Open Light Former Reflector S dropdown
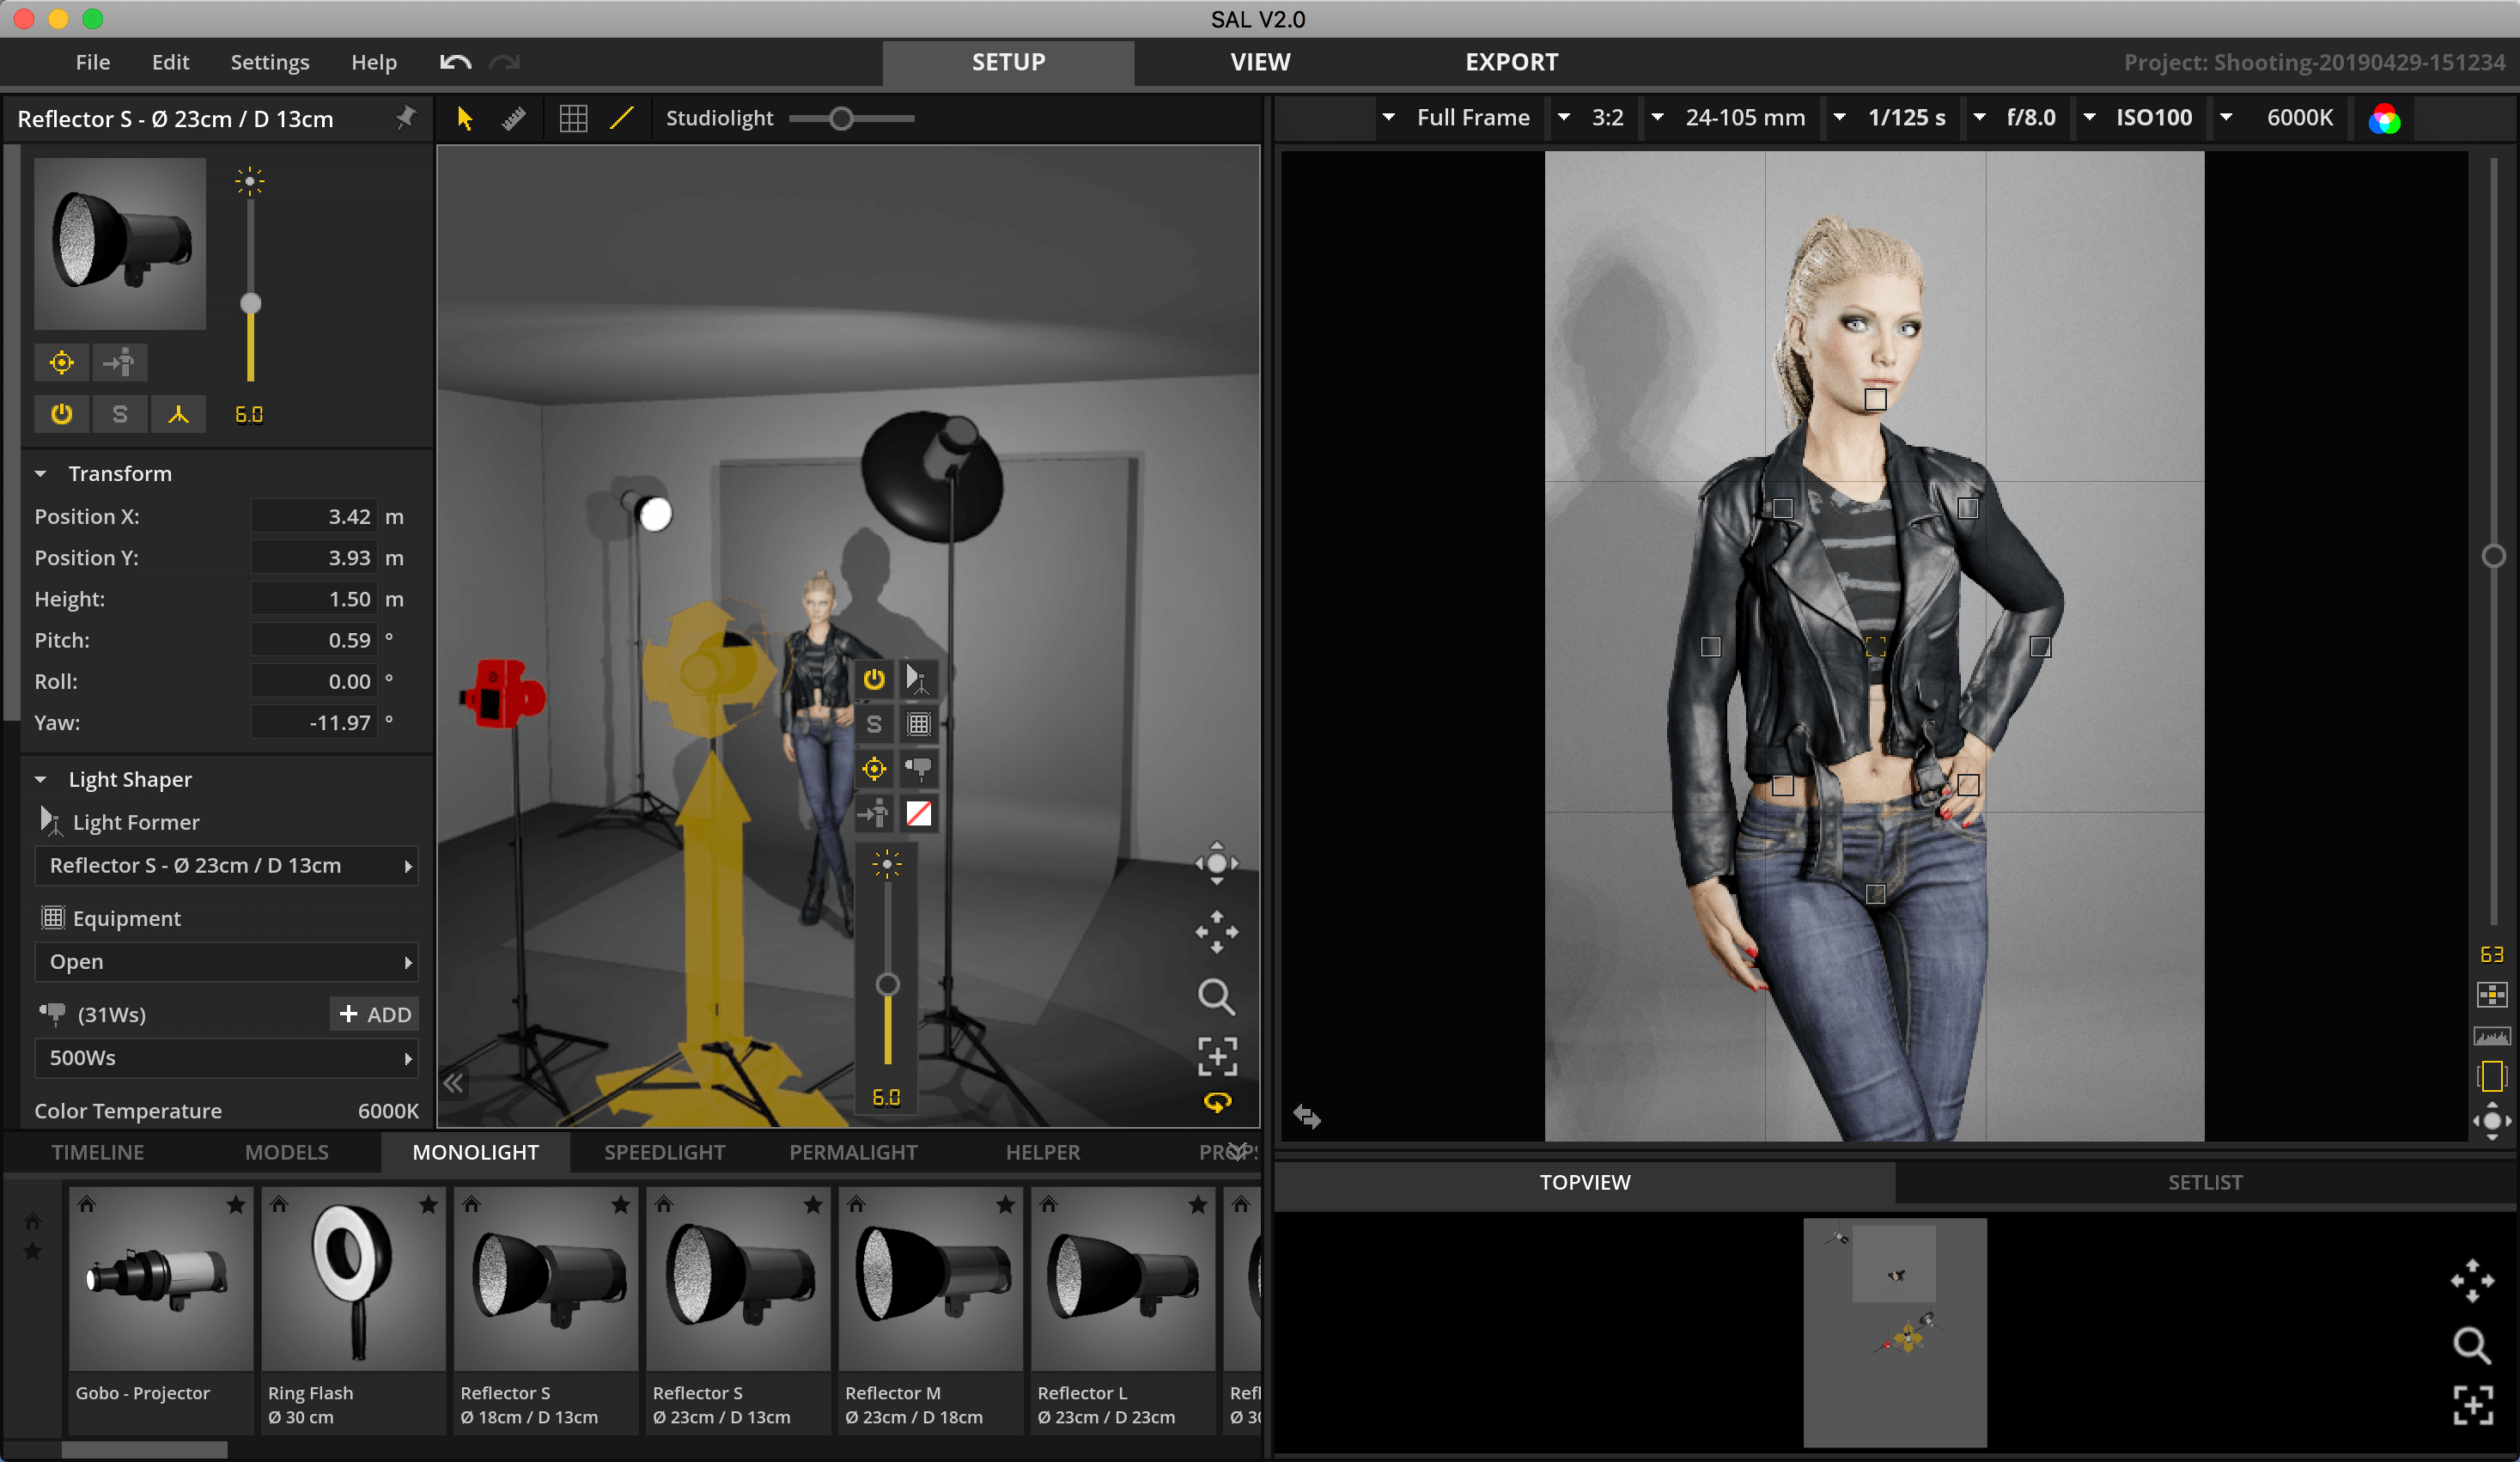2520x1462 pixels. pyautogui.click(x=226, y=866)
